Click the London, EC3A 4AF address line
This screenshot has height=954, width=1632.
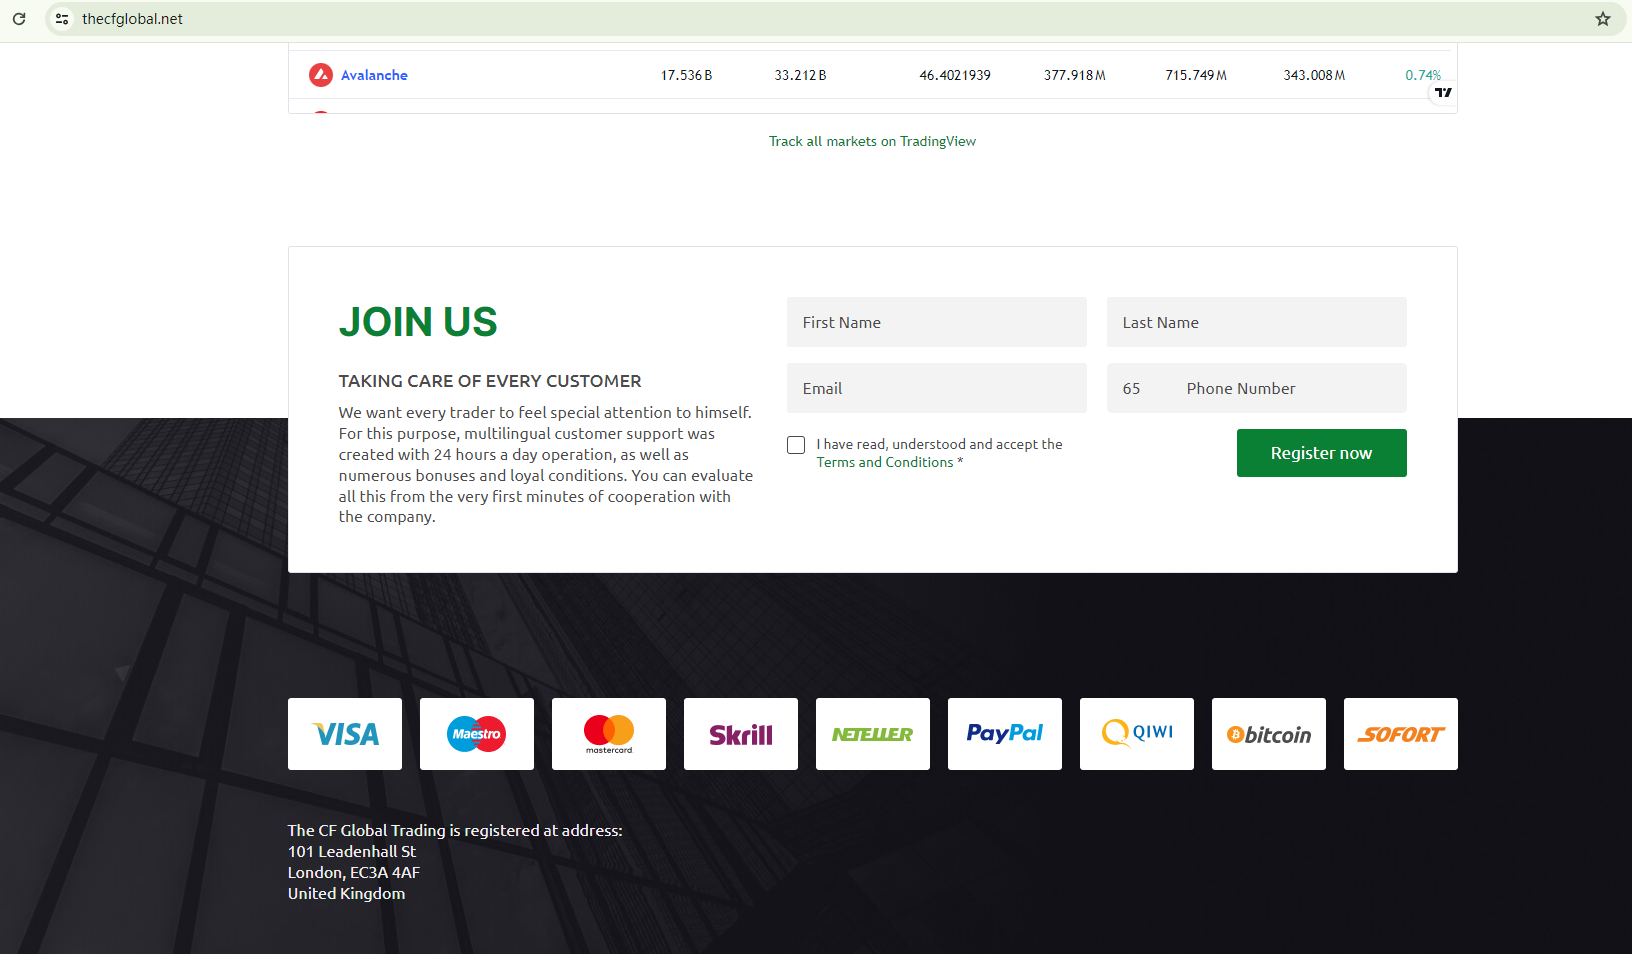354,872
